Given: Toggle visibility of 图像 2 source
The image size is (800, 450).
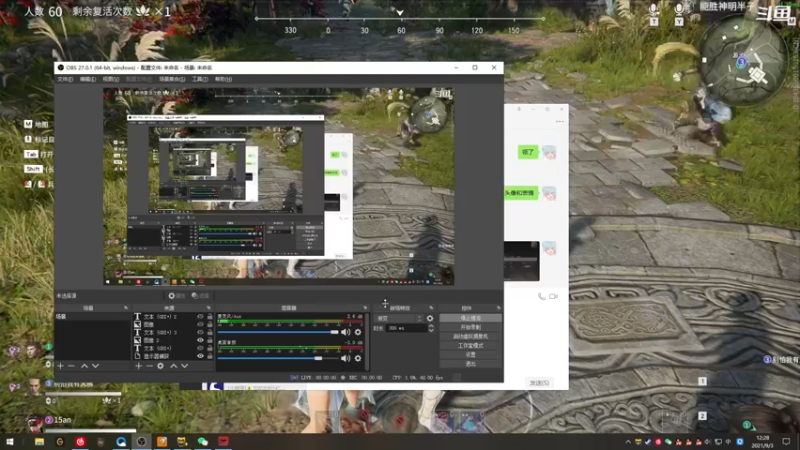Looking at the screenshot, I should pyautogui.click(x=200, y=340).
